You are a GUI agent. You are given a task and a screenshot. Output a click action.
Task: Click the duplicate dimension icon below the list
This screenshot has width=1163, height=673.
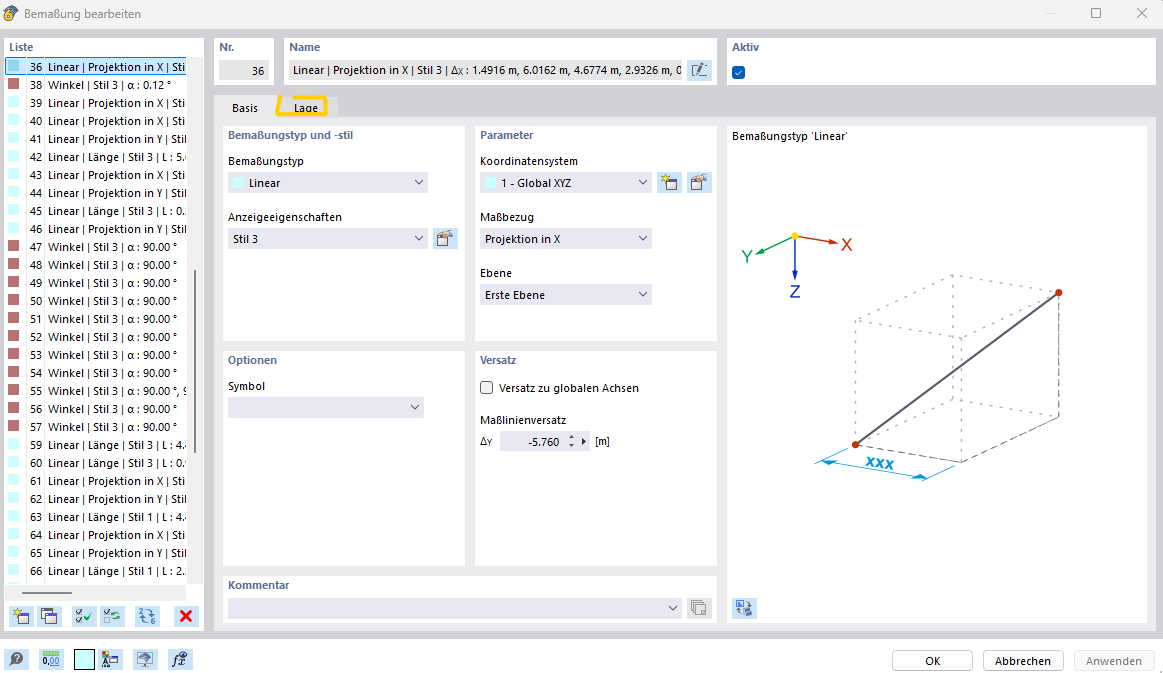click(49, 616)
